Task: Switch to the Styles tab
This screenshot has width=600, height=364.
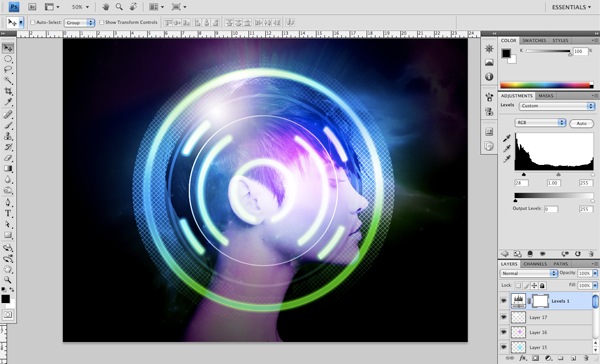Action: (x=560, y=40)
